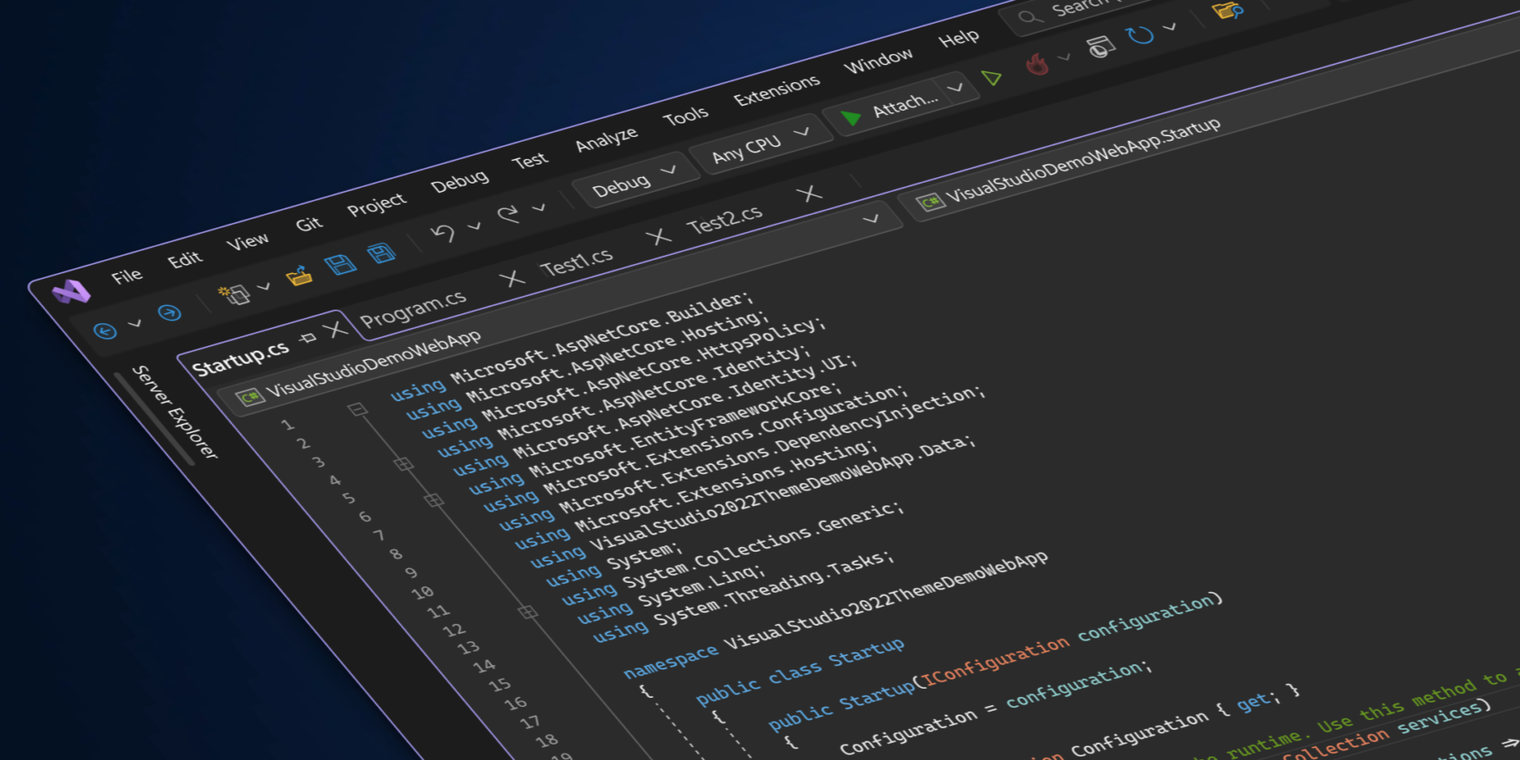This screenshot has width=1520, height=760.
Task: Switch to the Program.cs tab
Action: tap(413, 308)
